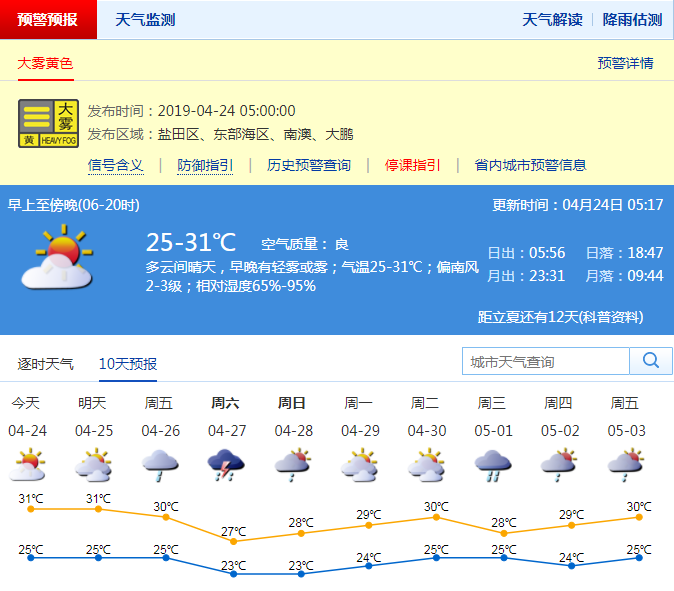Click the 05-03 forecast weather icon
The width and height of the screenshot is (674, 591).
tap(625, 465)
